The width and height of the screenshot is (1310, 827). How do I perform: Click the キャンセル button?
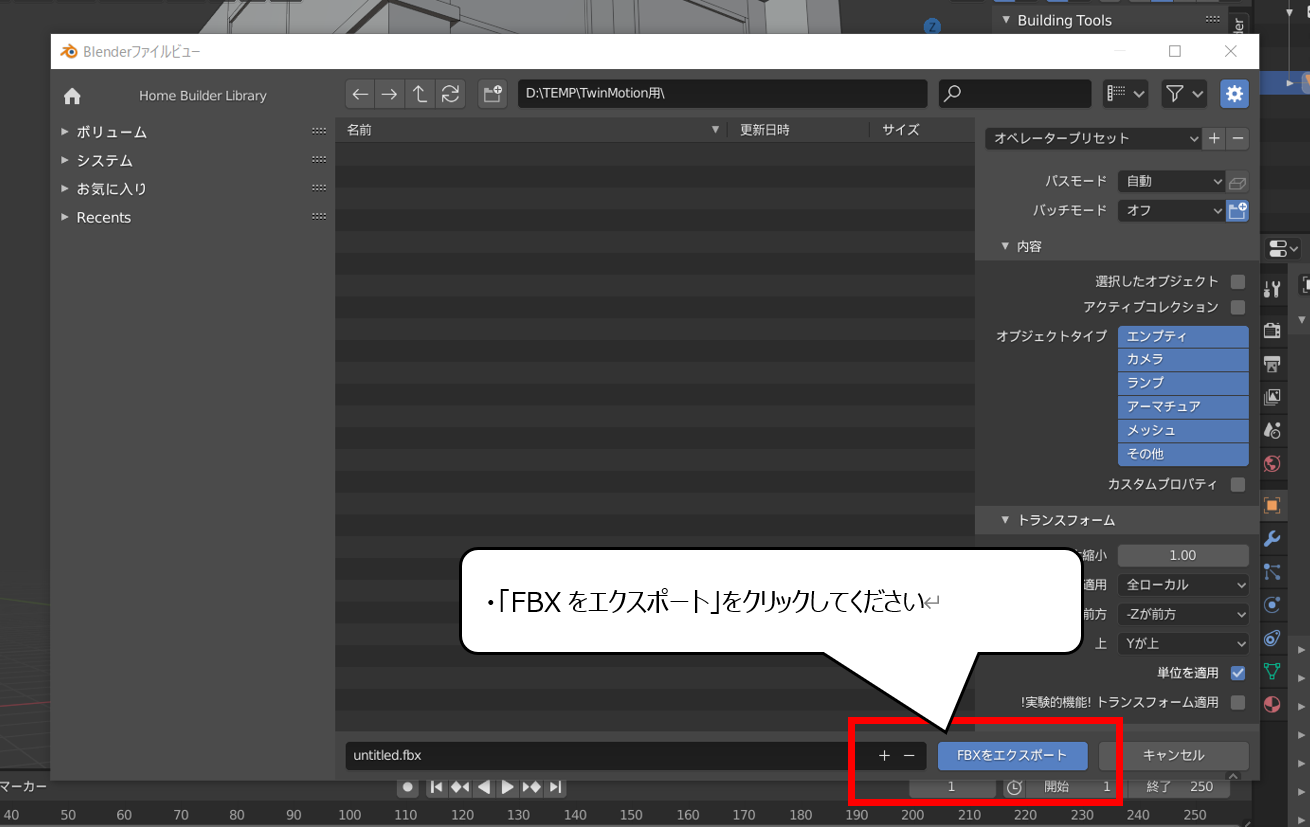(x=1174, y=756)
